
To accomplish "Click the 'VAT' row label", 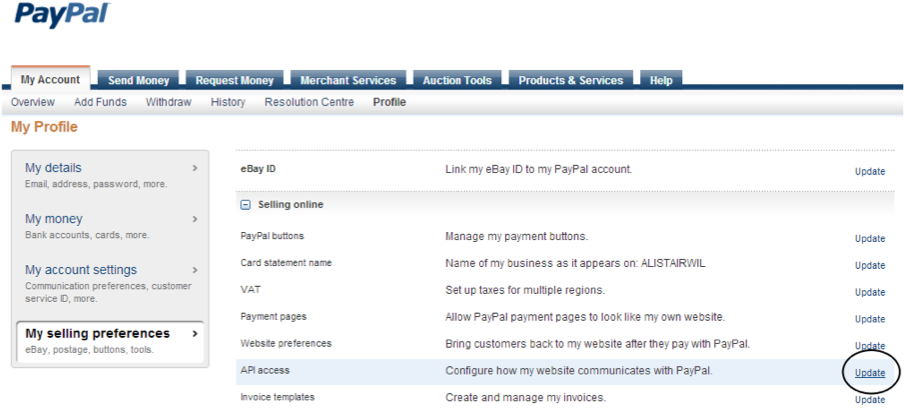I will pos(250,289).
